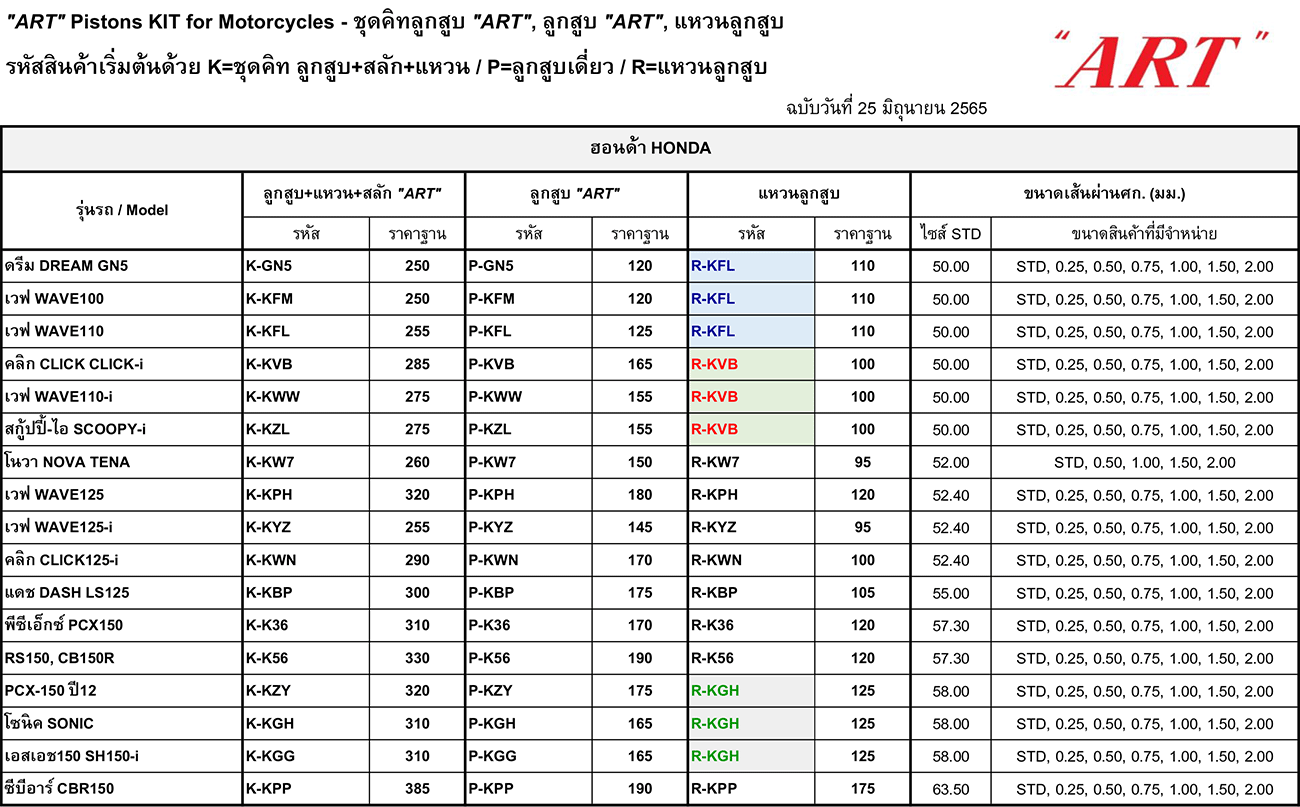This screenshot has height=807, width=1300.
Task: Click the แหวนลูกสูบ column group header
Action: point(799,194)
